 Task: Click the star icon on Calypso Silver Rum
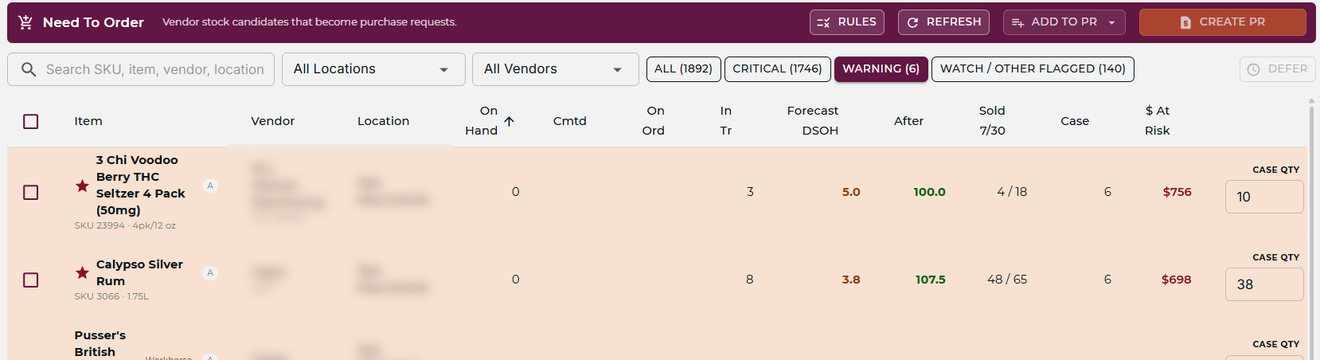click(83, 273)
